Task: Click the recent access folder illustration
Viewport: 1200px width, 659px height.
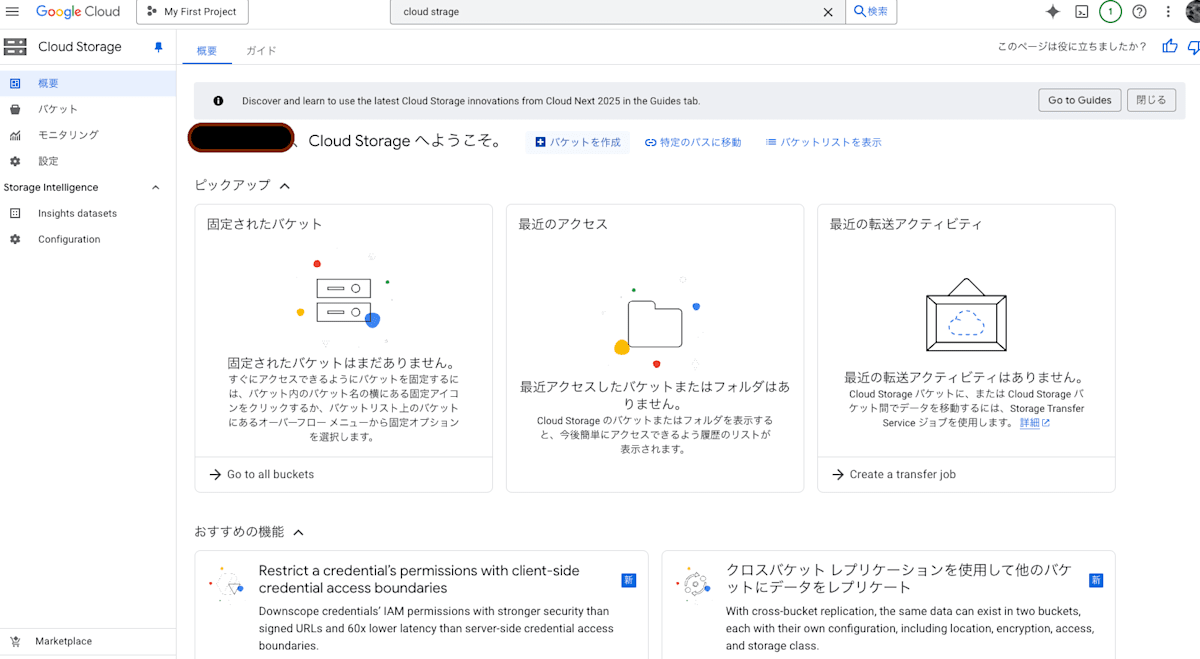Action: point(655,323)
